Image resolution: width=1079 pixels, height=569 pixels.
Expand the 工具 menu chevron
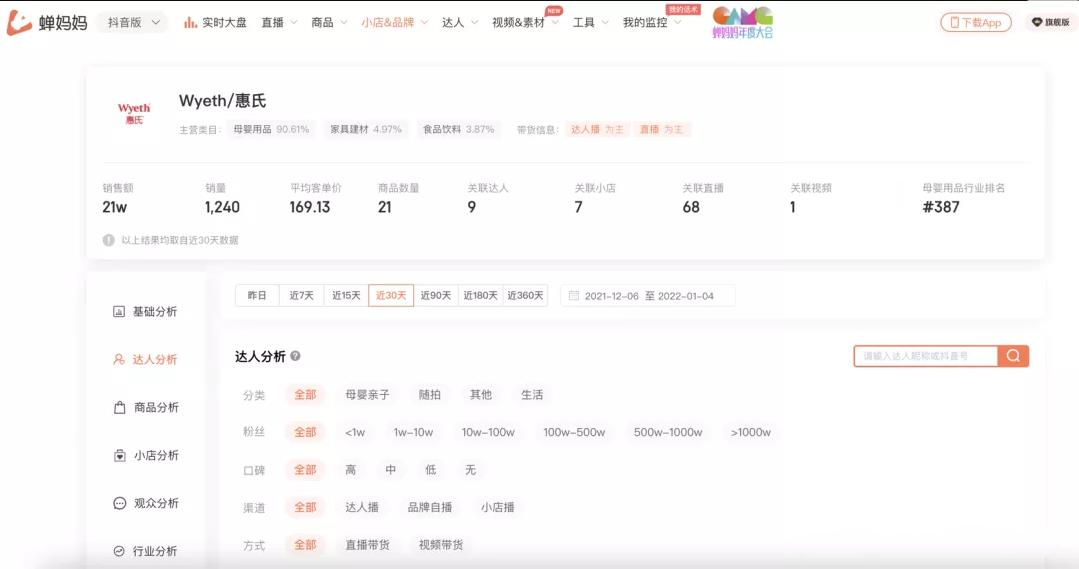click(x=605, y=23)
